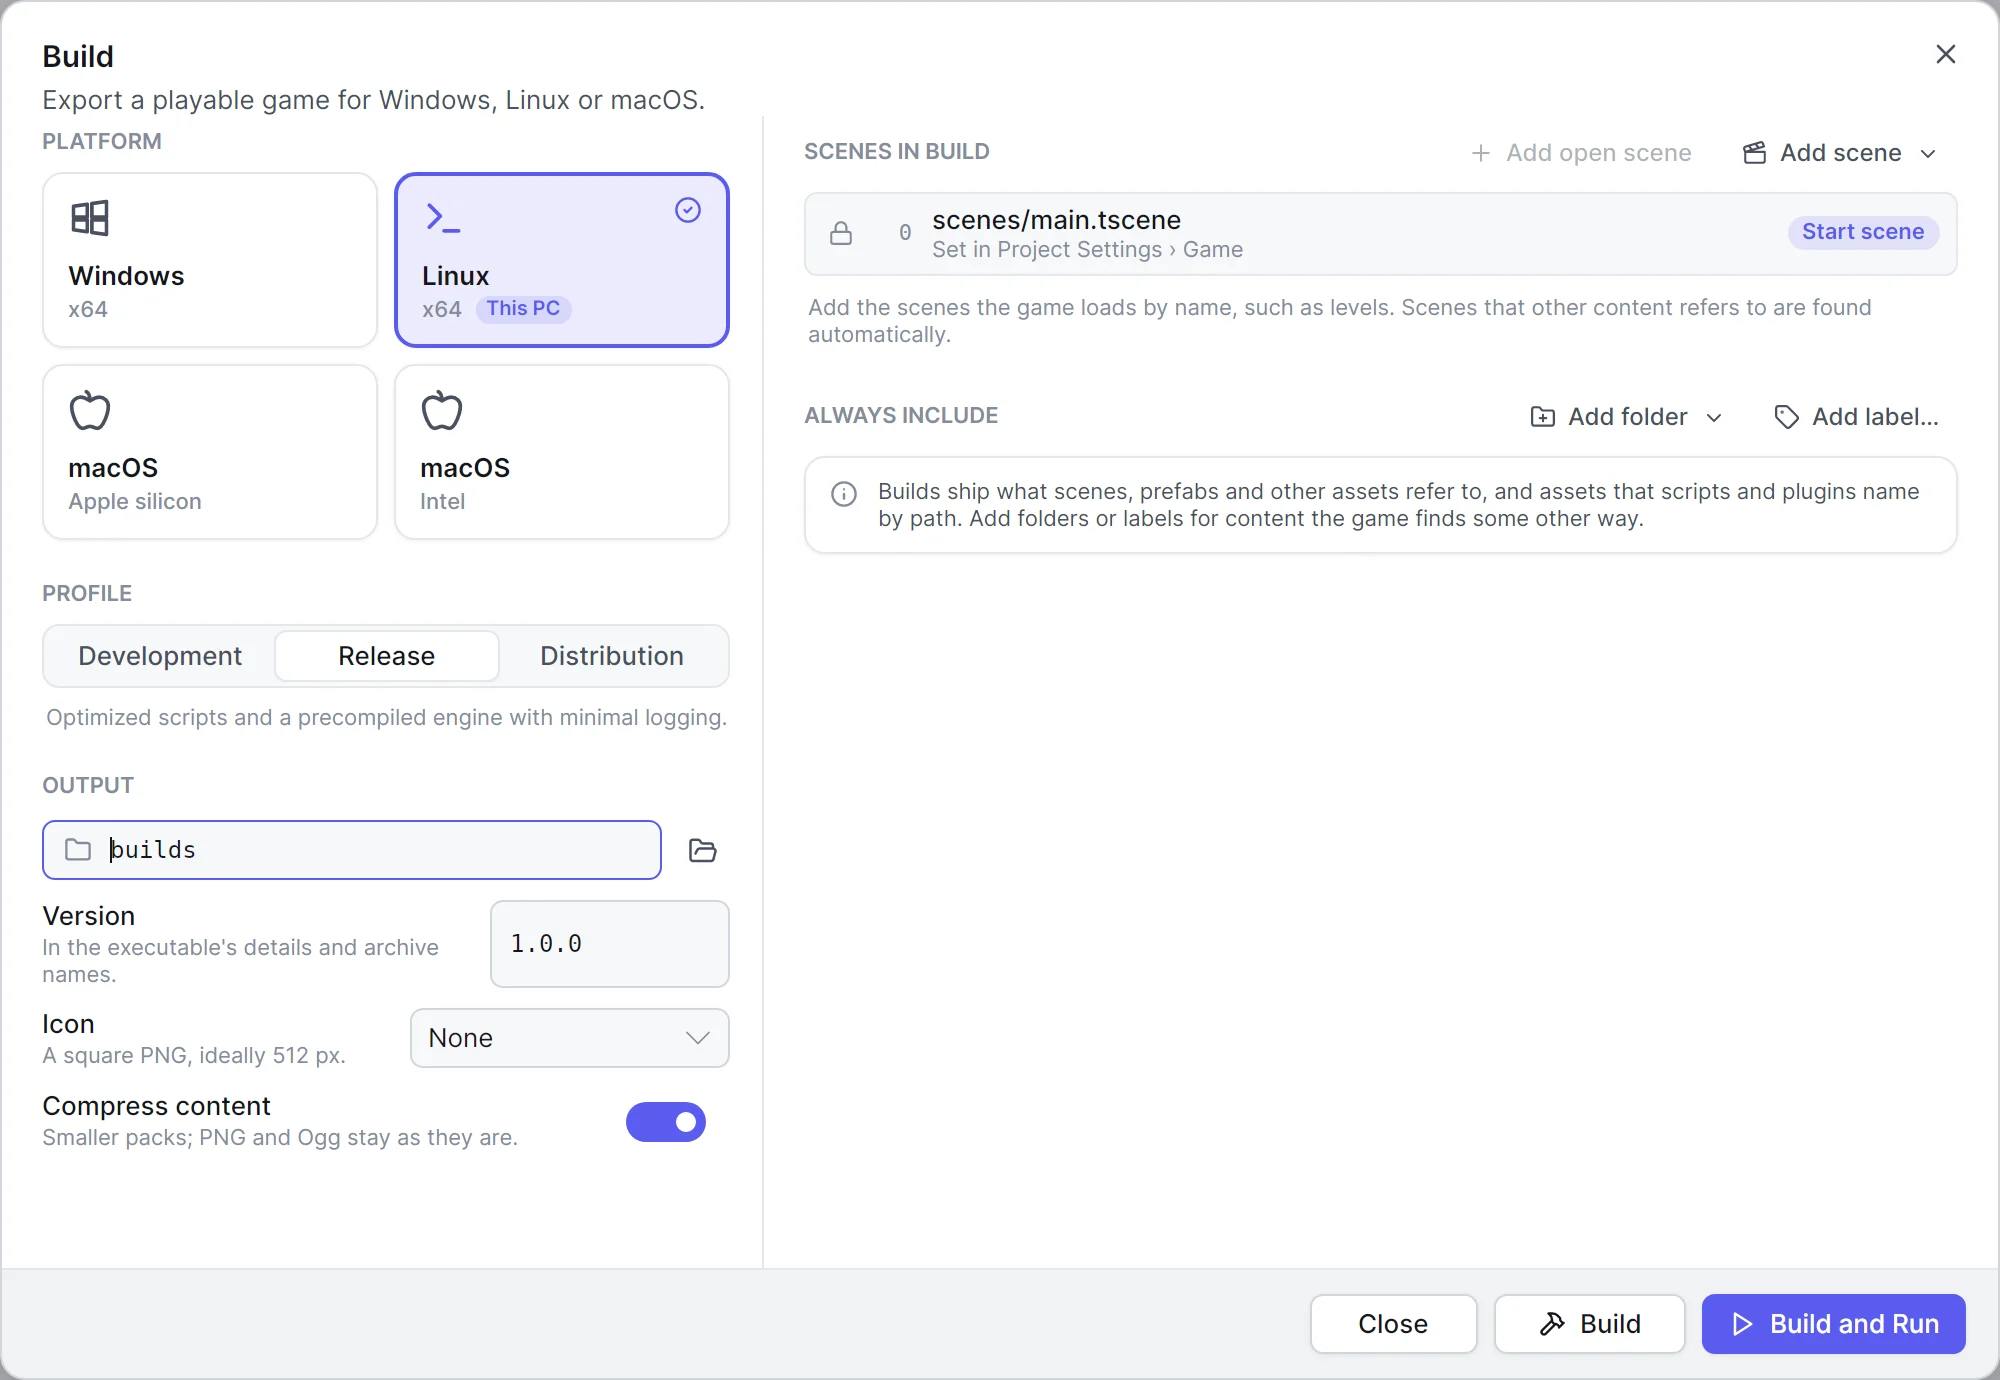
Task: Switch profile to Development
Action: click(x=160, y=656)
